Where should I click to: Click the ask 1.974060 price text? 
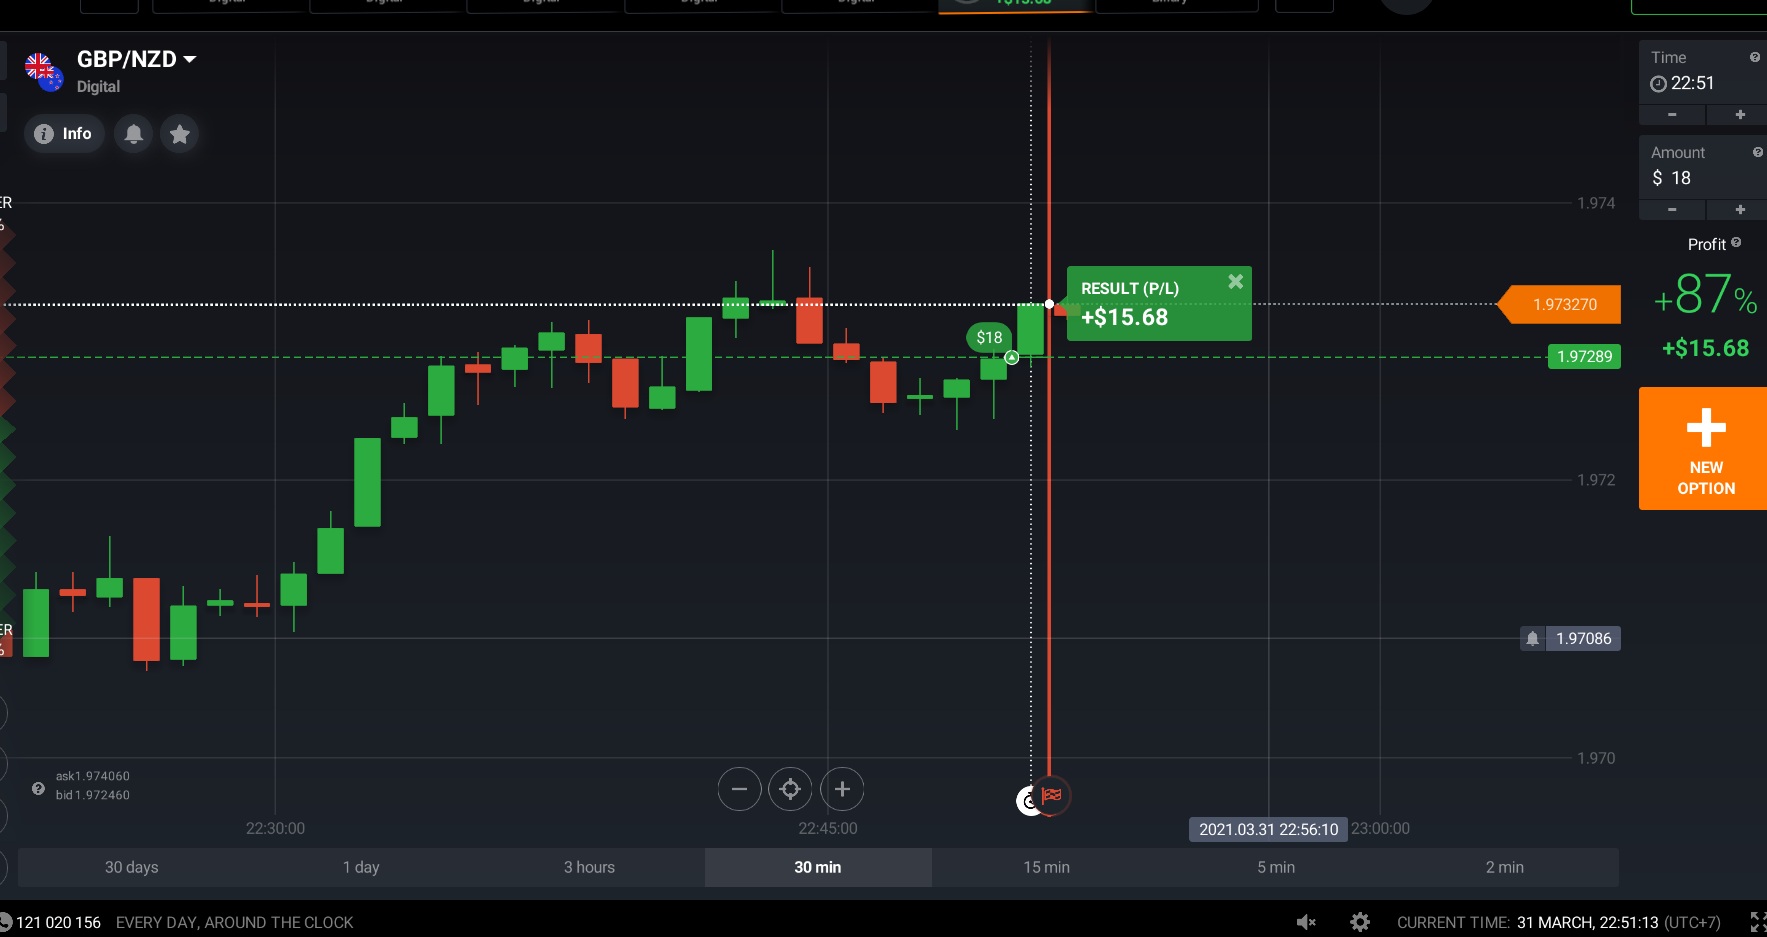[93, 776]
